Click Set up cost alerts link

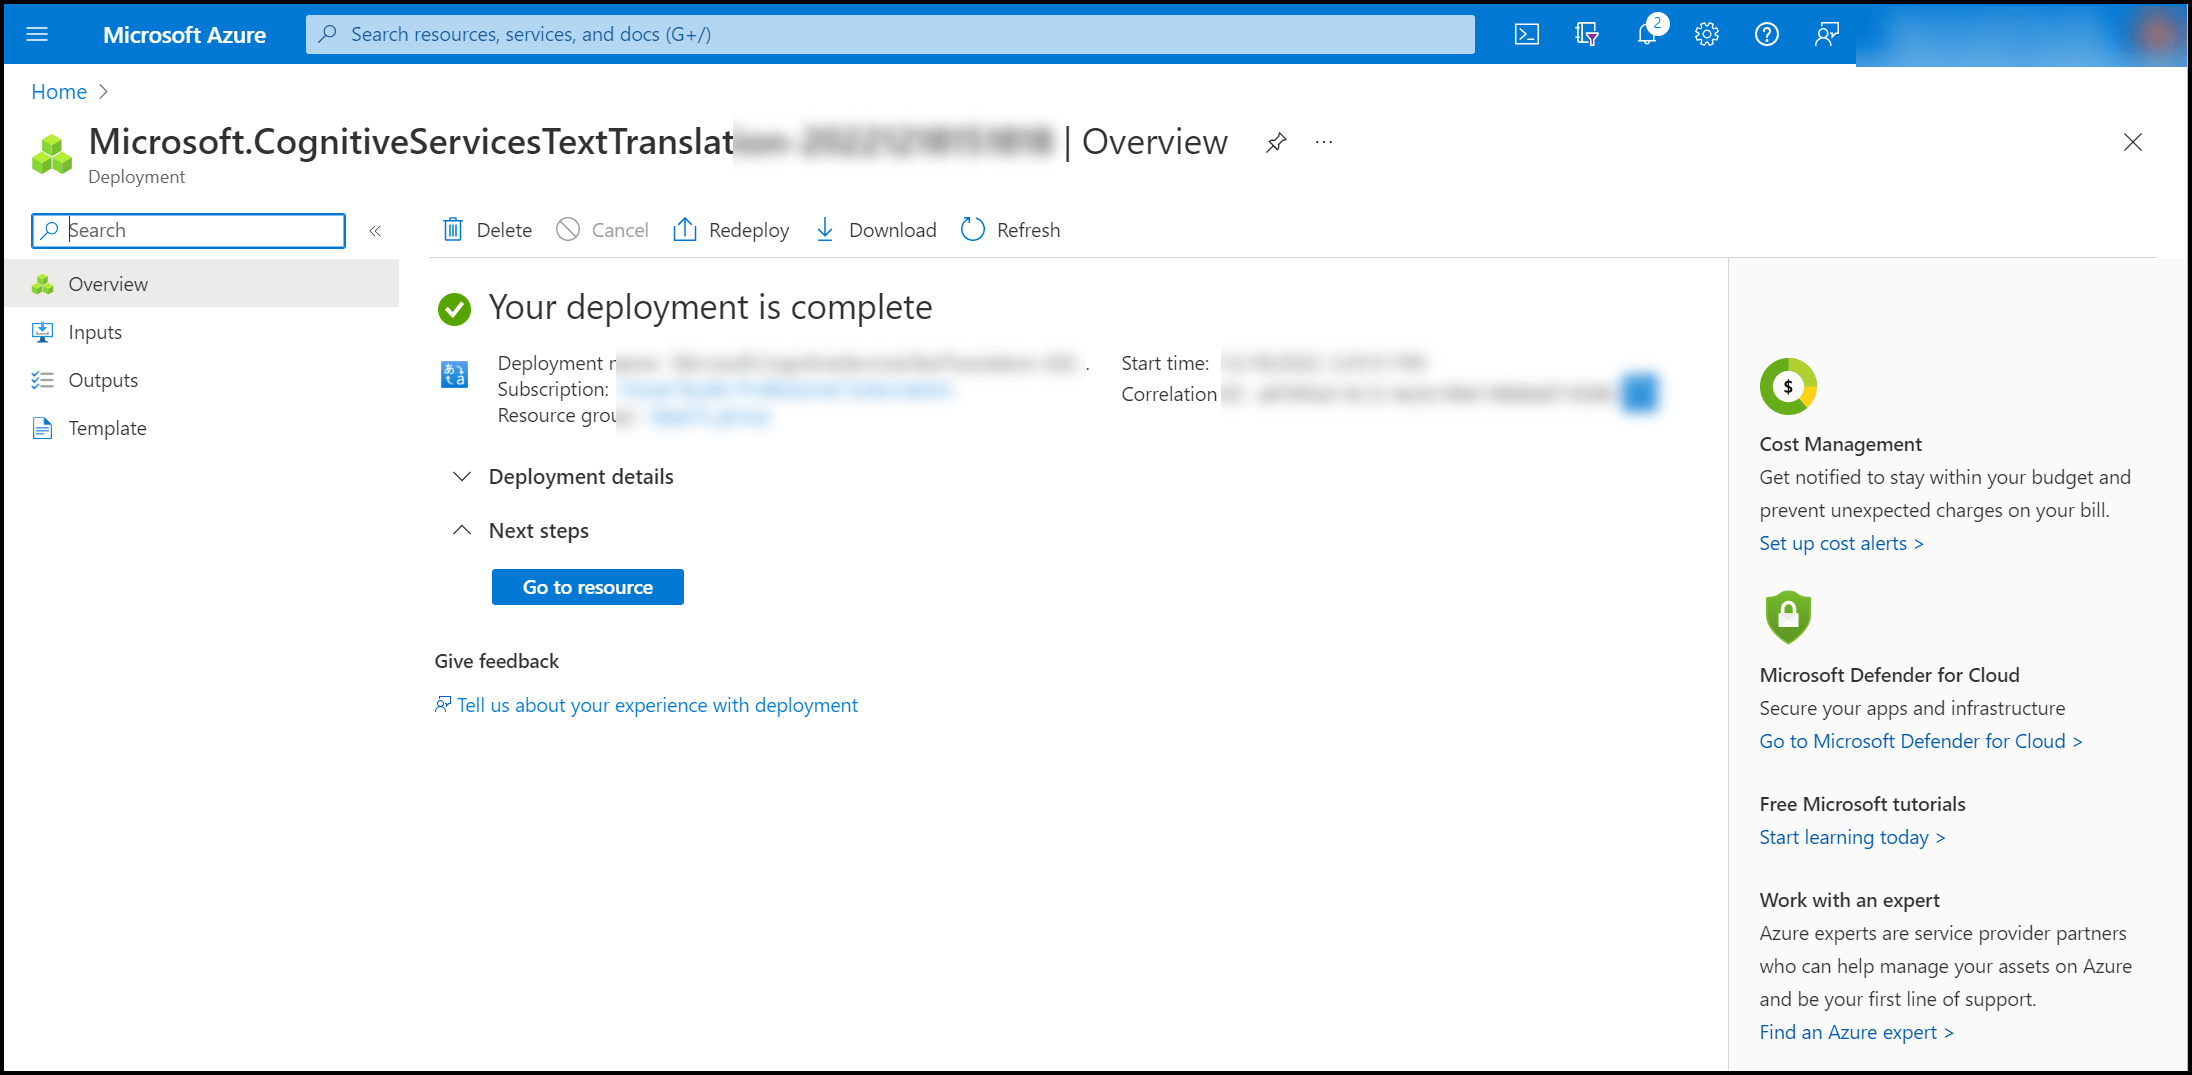(1841, 543)
